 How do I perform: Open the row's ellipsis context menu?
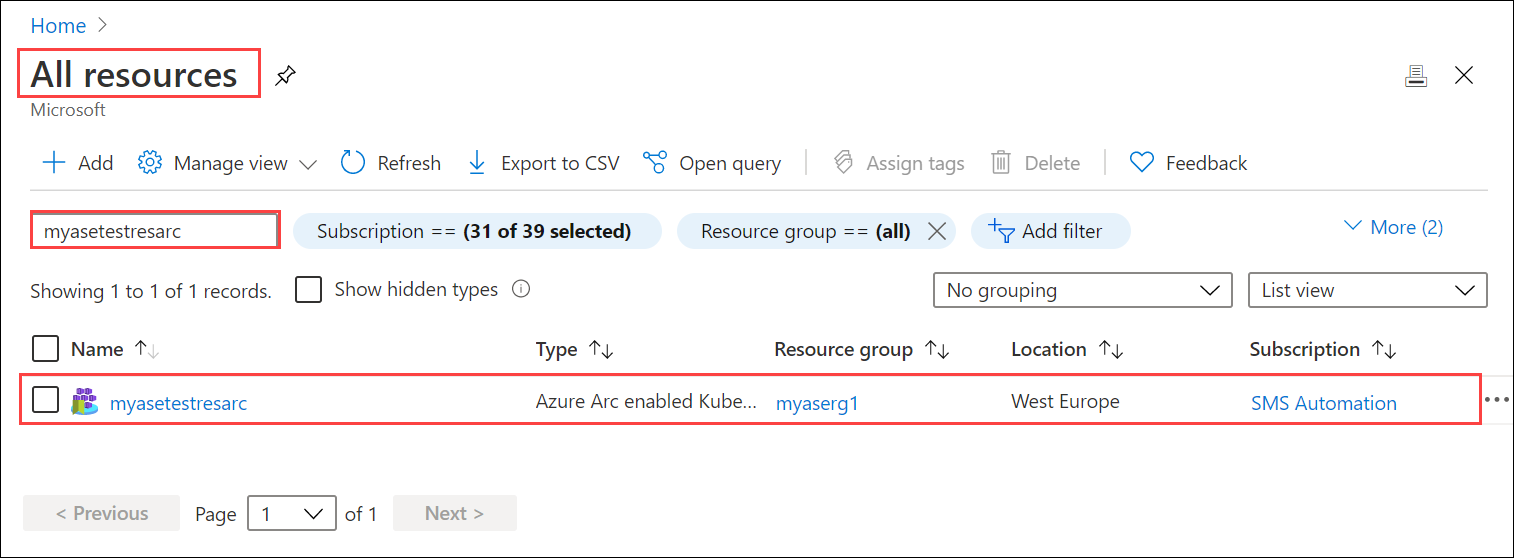[x=1497, y=399]
